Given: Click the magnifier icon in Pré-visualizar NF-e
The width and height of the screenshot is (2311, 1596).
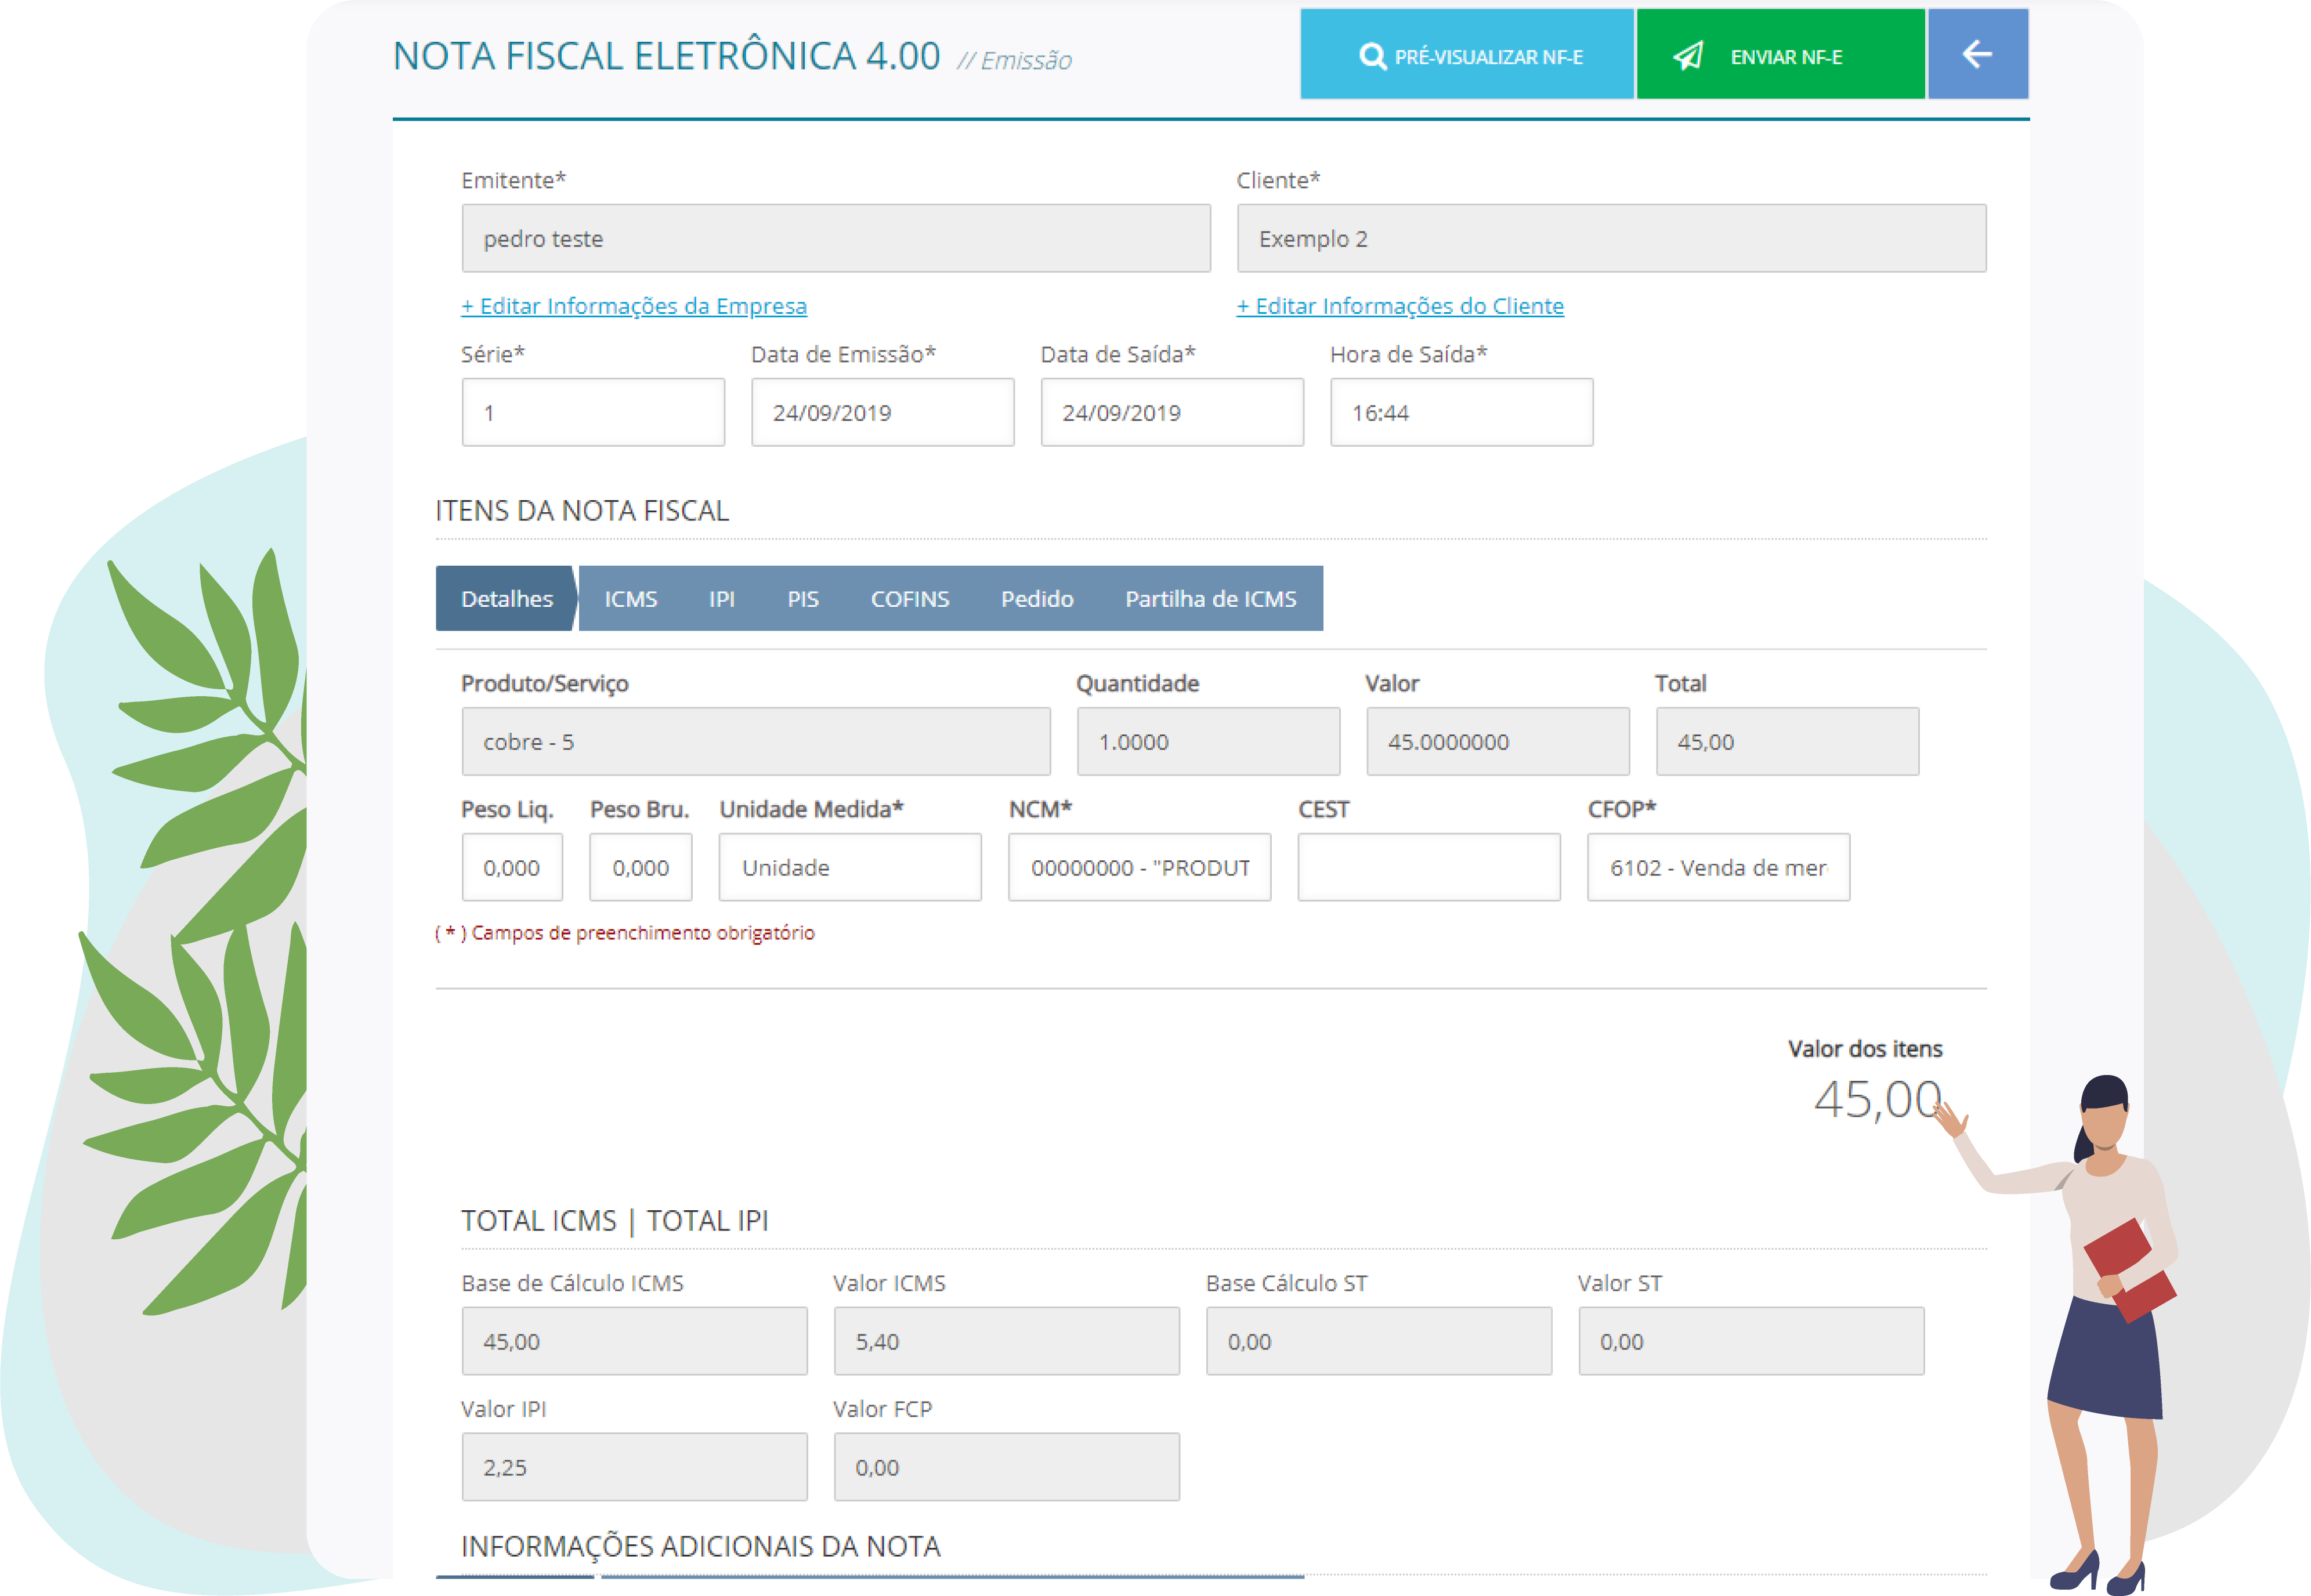Looking at the screenshot, I should 1372,56.
